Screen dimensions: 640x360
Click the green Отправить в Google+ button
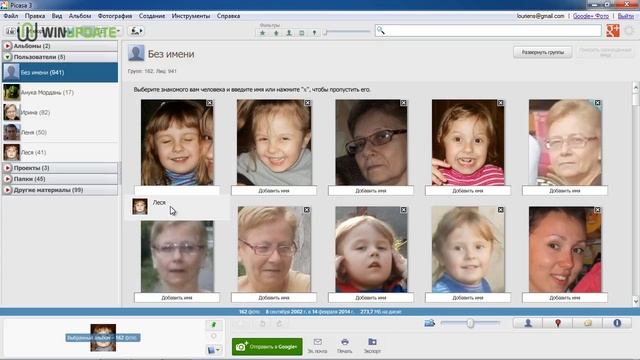point(267,347)
